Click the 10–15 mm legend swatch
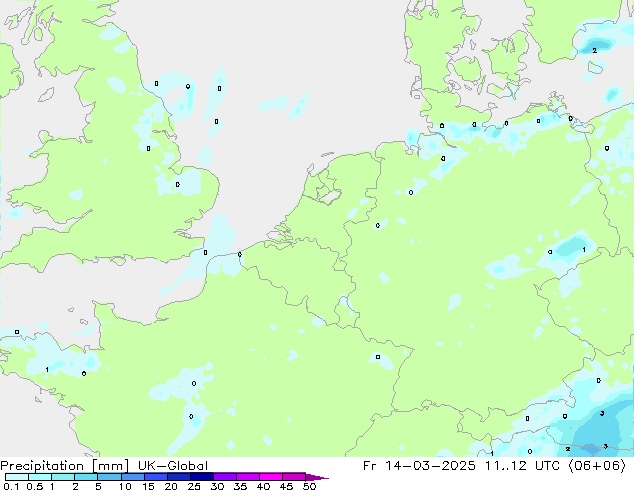This screenshot has height=490, width=634. [133, 477]
